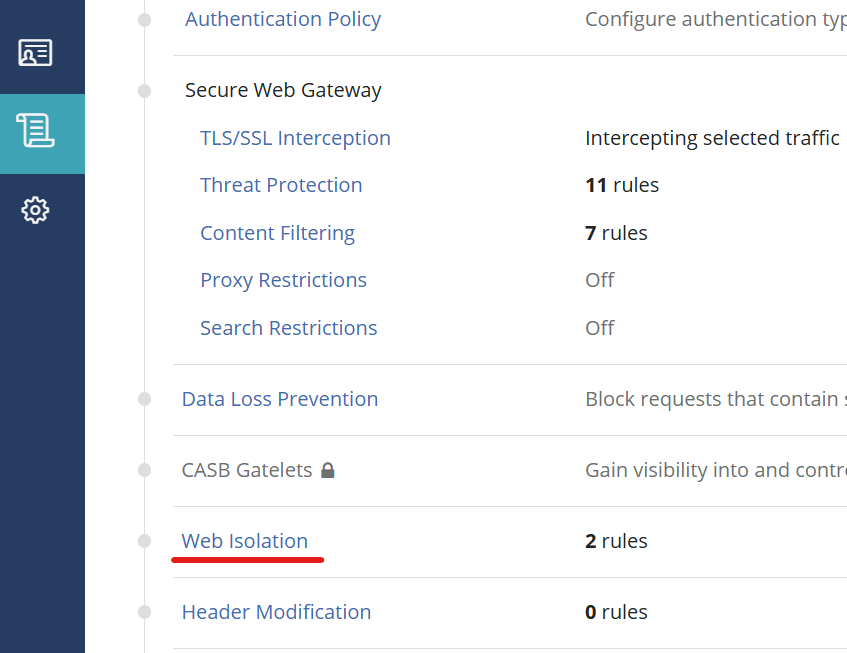
Task: Click the 11 rules count for Threat Protection
Action: (622, 185)
